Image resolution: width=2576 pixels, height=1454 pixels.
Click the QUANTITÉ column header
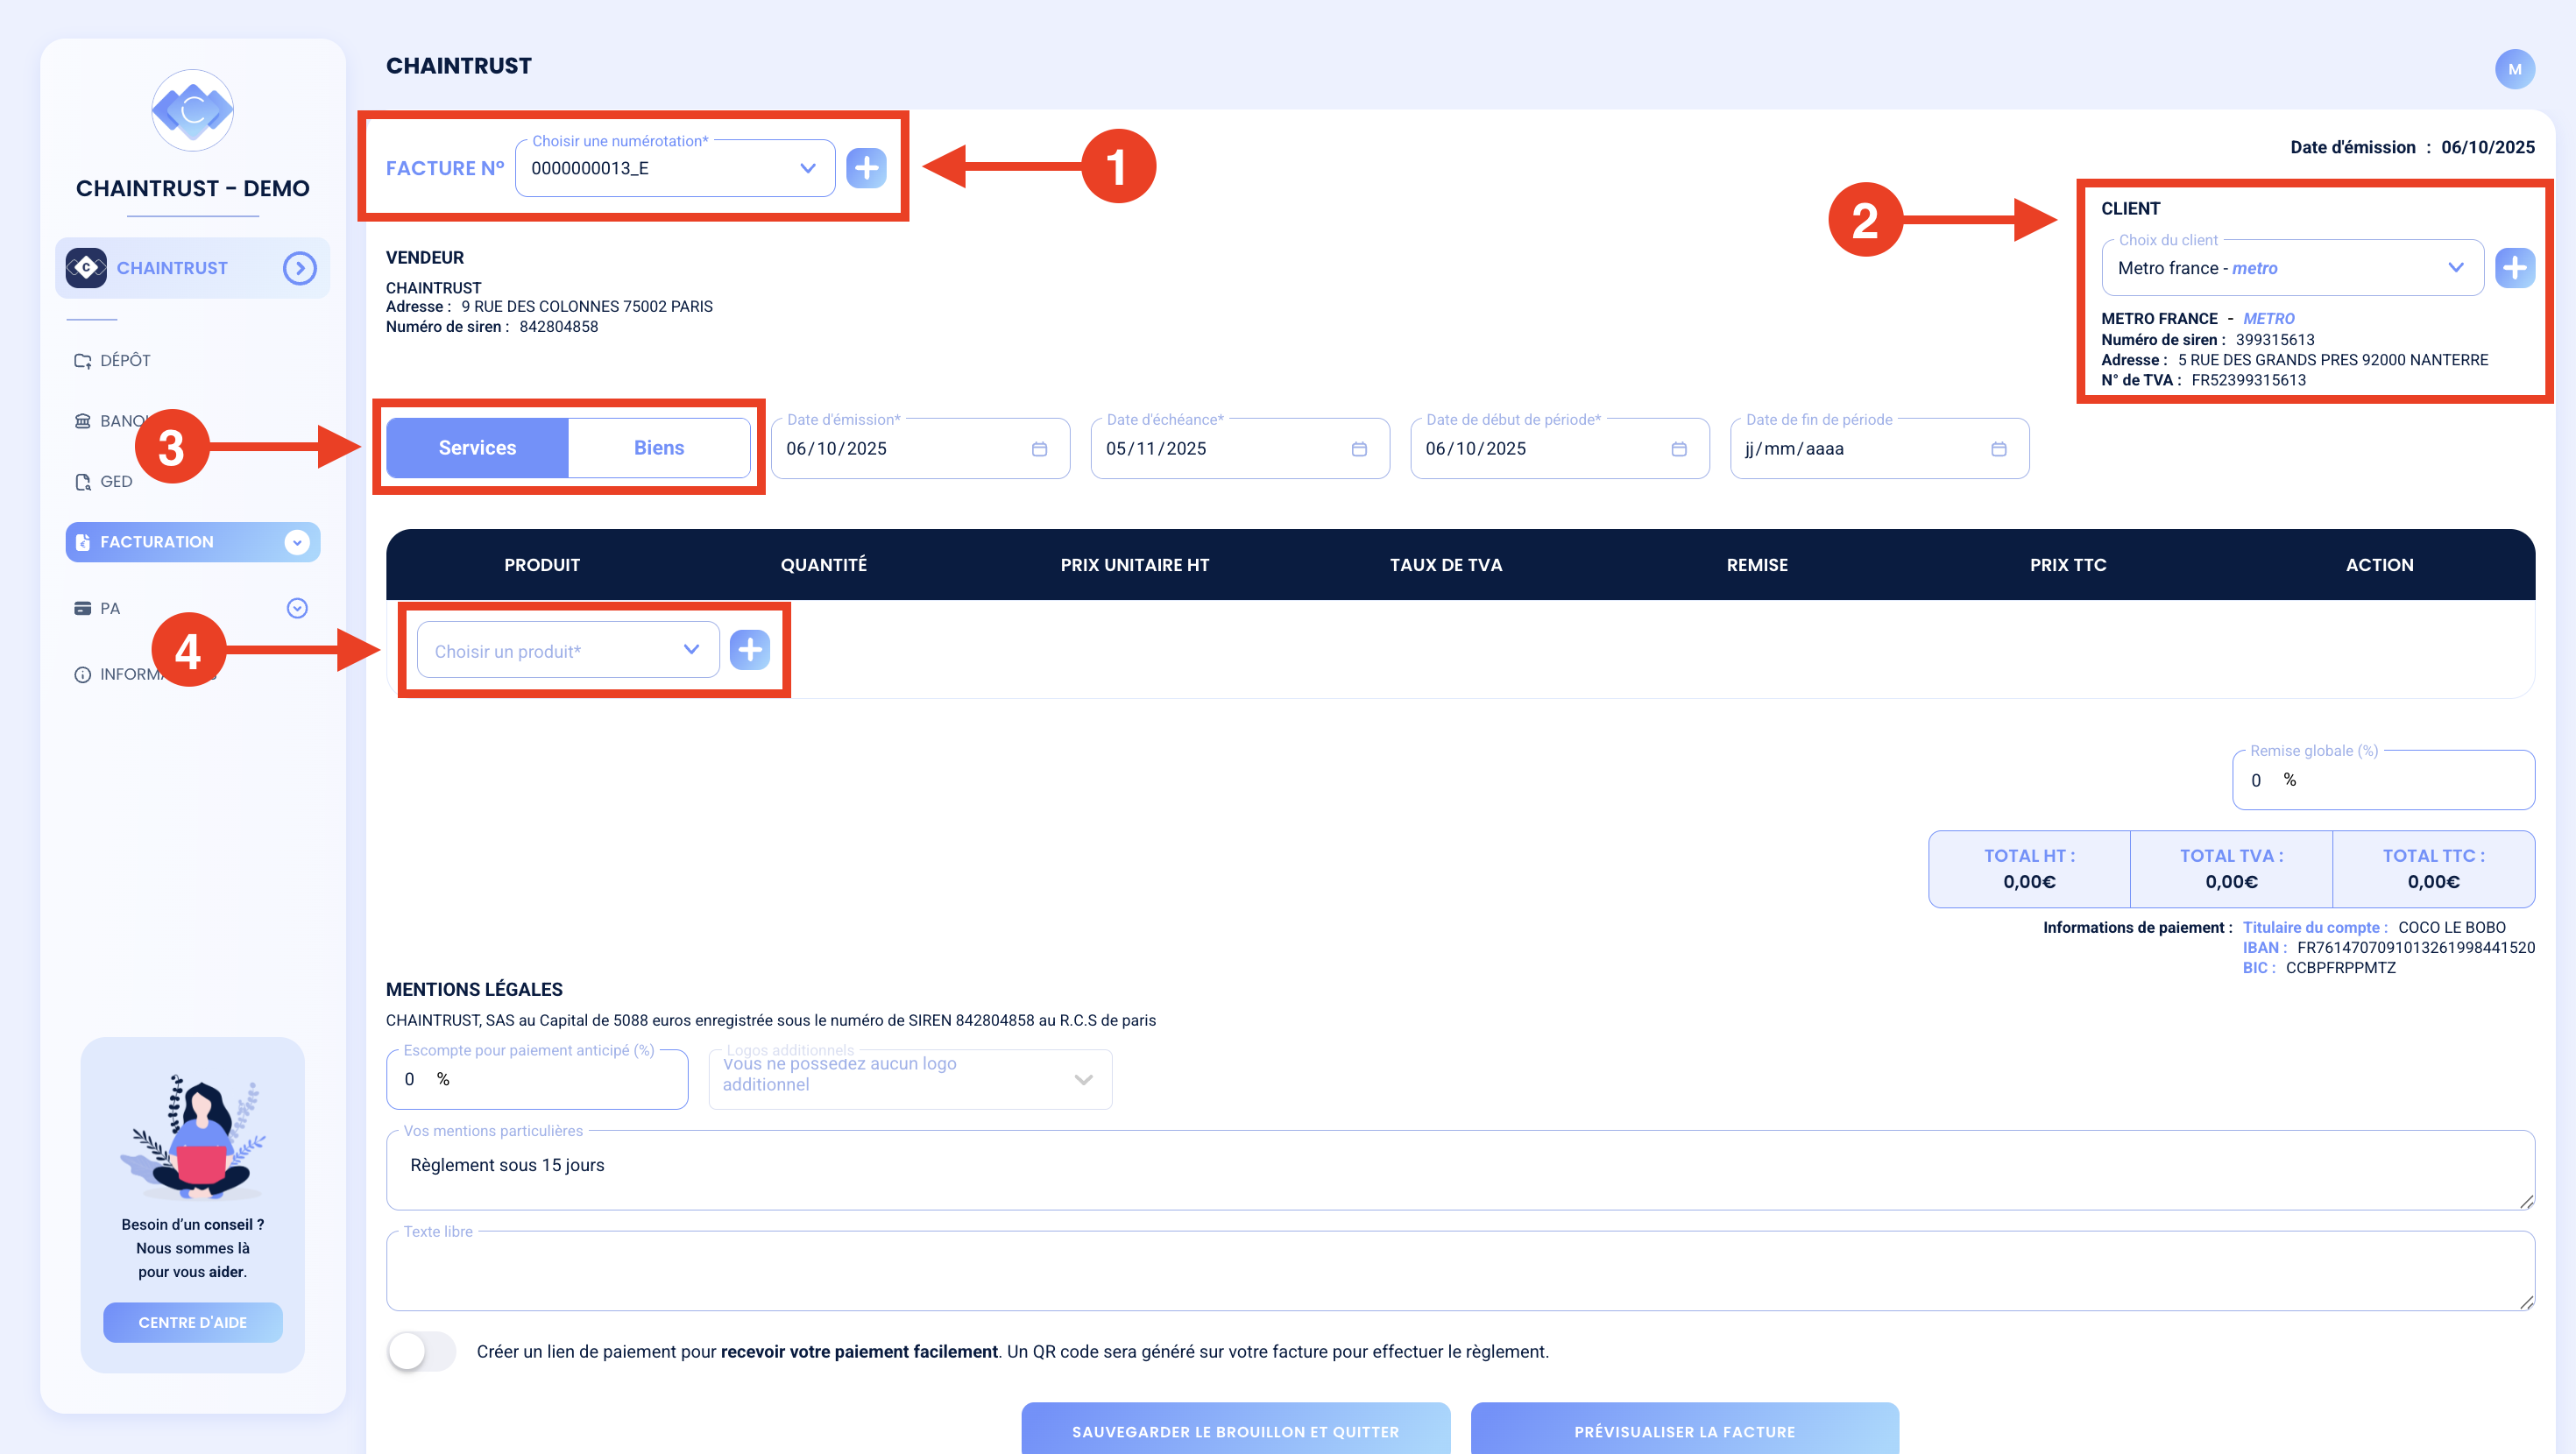pos(824,565)
